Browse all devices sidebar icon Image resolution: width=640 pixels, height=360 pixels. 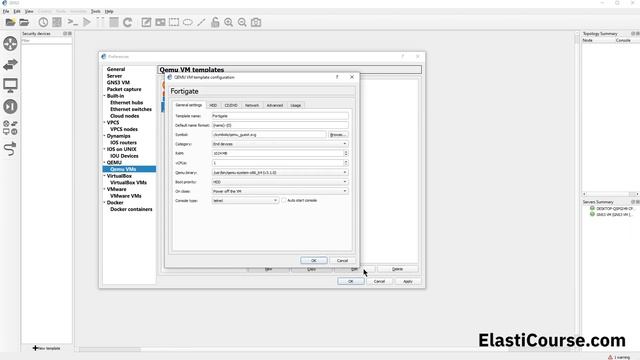tap(10, 128)
